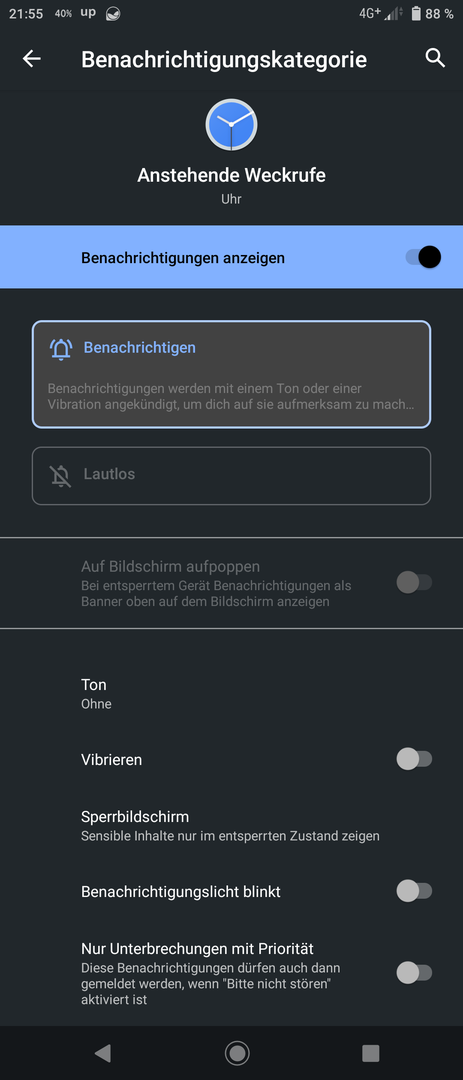This screenshot has width=463, height=1080.
Task: Tap the blue Clock app icon
Action: (x=232, y=125)
